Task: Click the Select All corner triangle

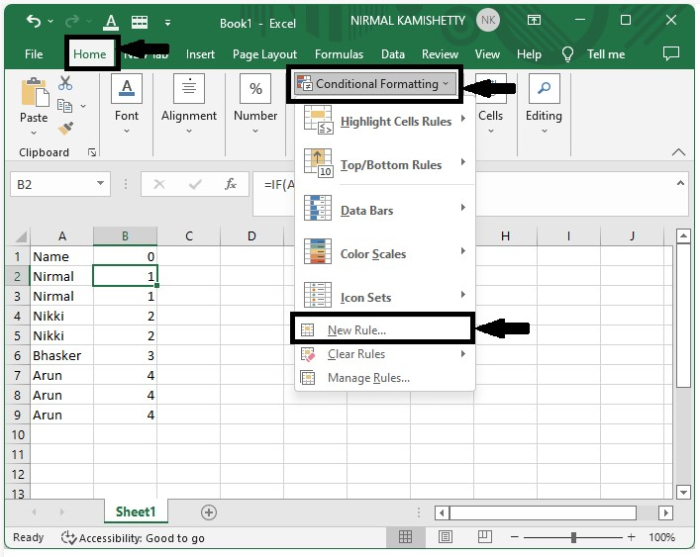Action: coord(19,236)
